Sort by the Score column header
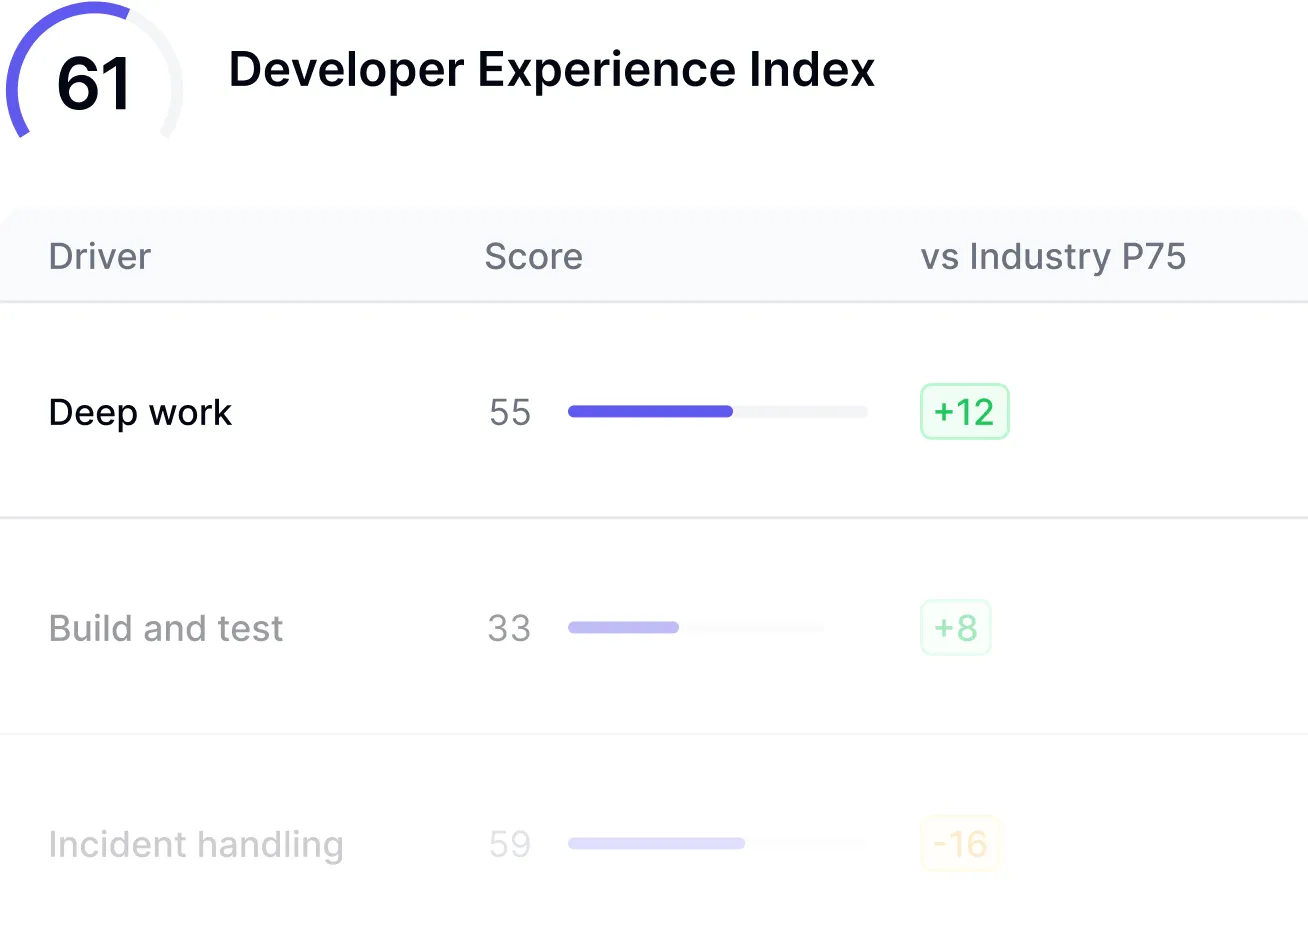This screenshot has width=1308, height=952. click(533, 257)
